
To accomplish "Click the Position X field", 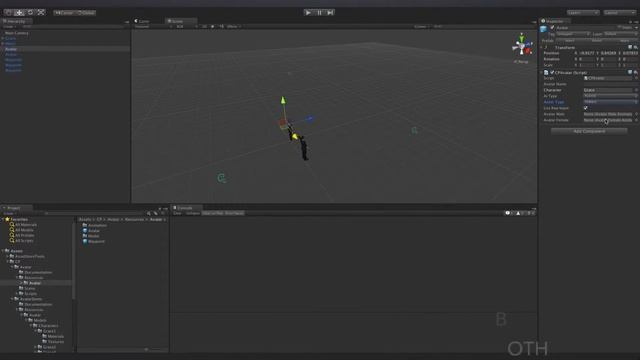I will [x=587, y=53].
